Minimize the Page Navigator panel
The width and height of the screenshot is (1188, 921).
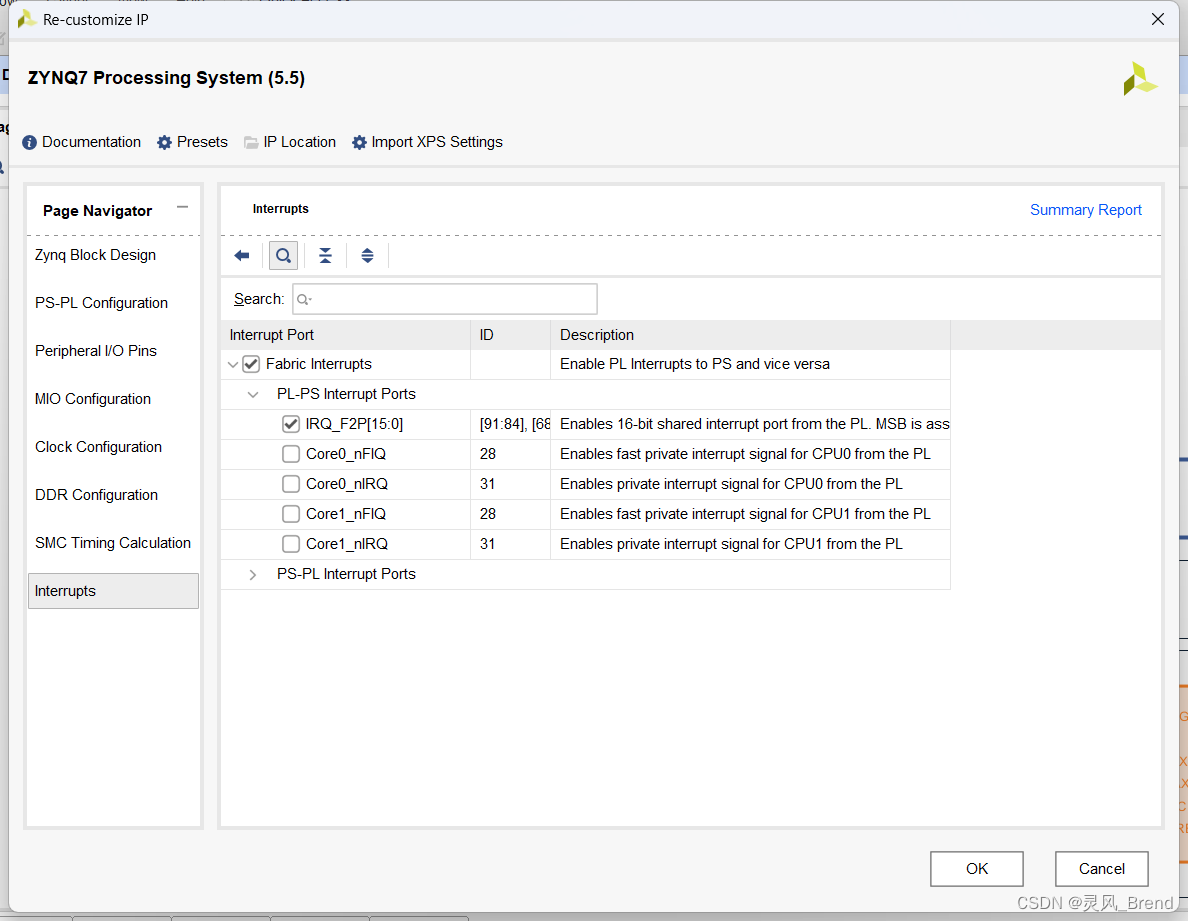tap(183, 207)
